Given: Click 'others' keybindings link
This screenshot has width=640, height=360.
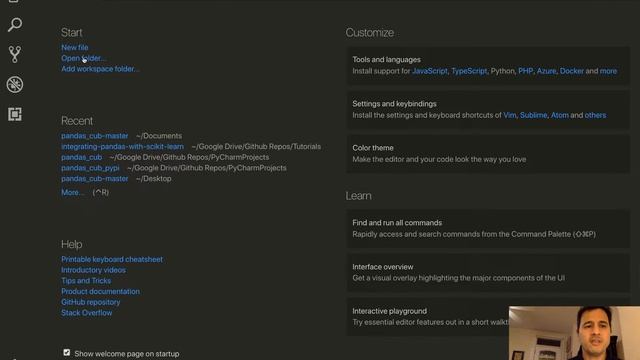Looking at the screenshot, I should 595,115.
